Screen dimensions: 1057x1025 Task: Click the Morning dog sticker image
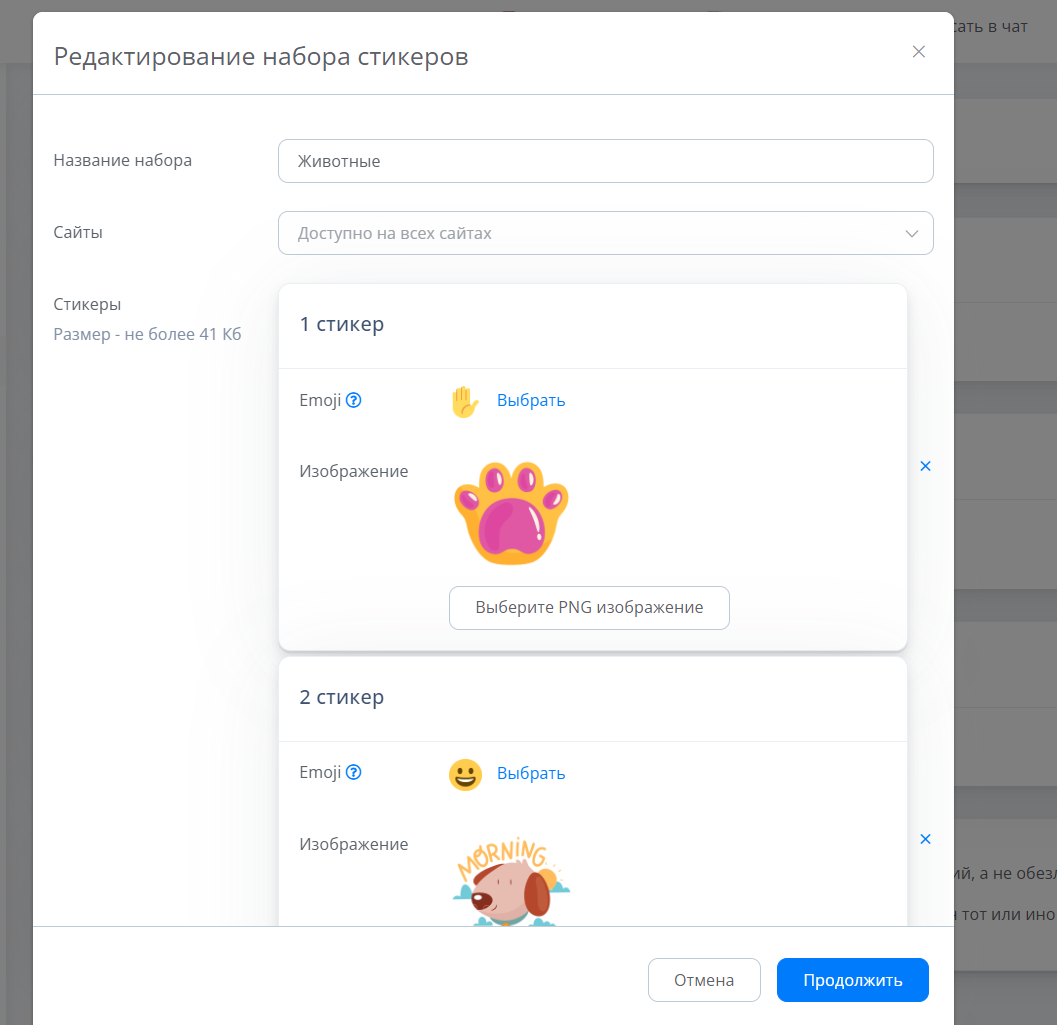coord(510,882)
